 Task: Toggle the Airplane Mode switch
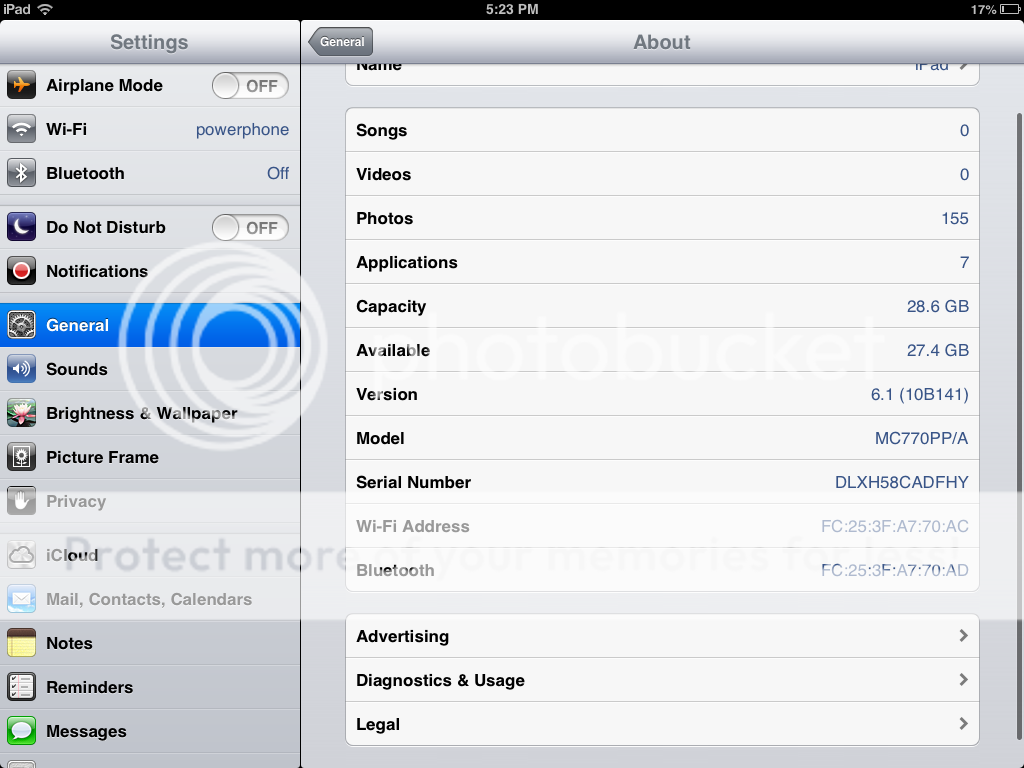click(250, 86)
